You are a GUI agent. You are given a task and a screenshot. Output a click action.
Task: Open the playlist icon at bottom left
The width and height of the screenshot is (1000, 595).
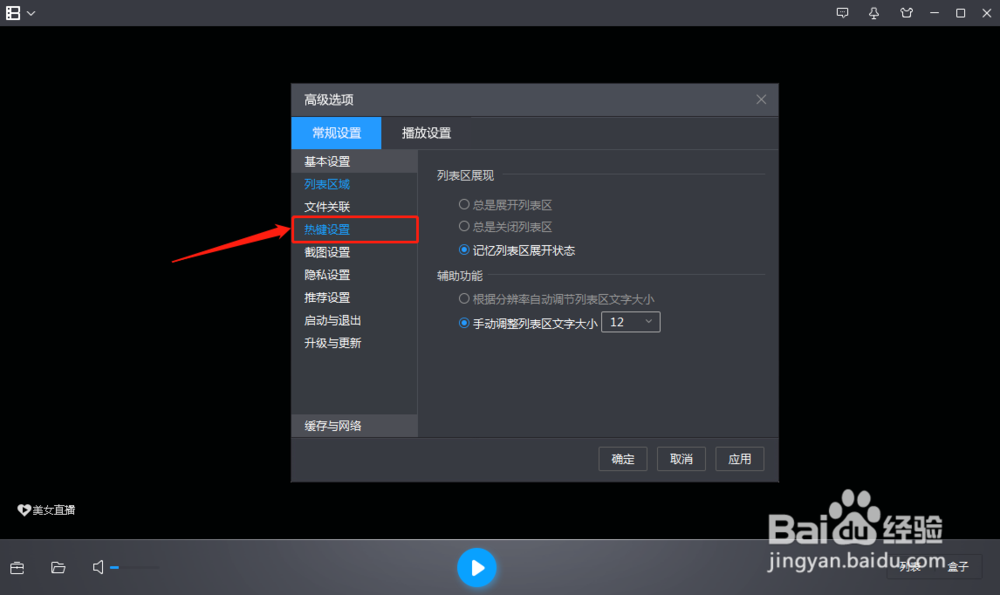click(17, 567)
